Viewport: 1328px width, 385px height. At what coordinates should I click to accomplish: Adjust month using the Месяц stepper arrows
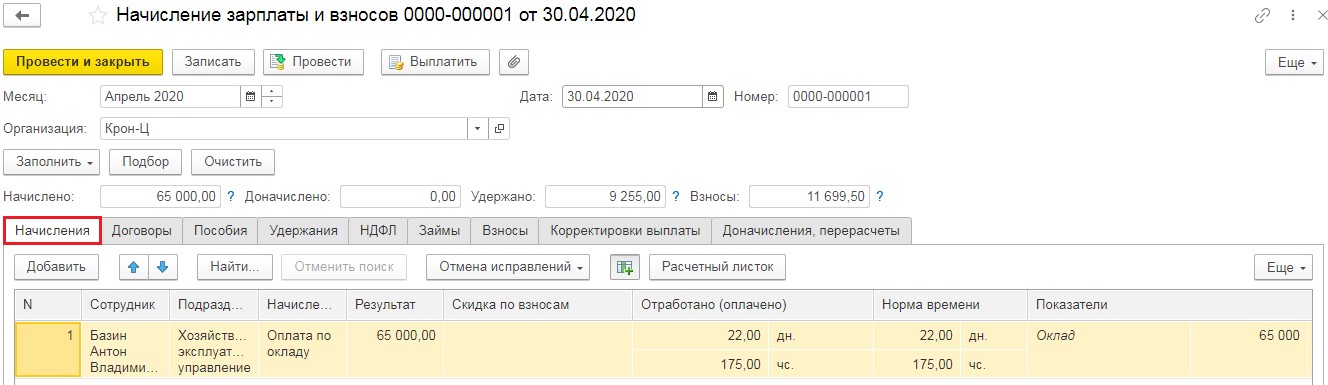273,97
